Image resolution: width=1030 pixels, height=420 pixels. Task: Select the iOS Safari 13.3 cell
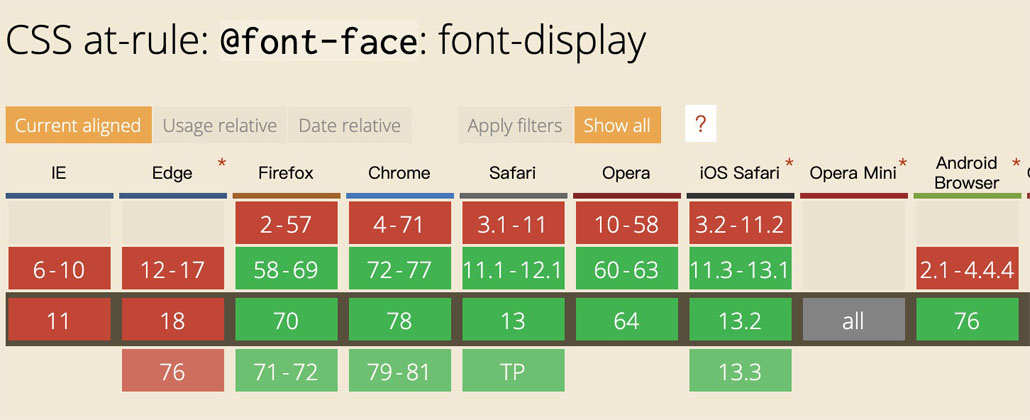pyautogui.click(x=740, y=371)
